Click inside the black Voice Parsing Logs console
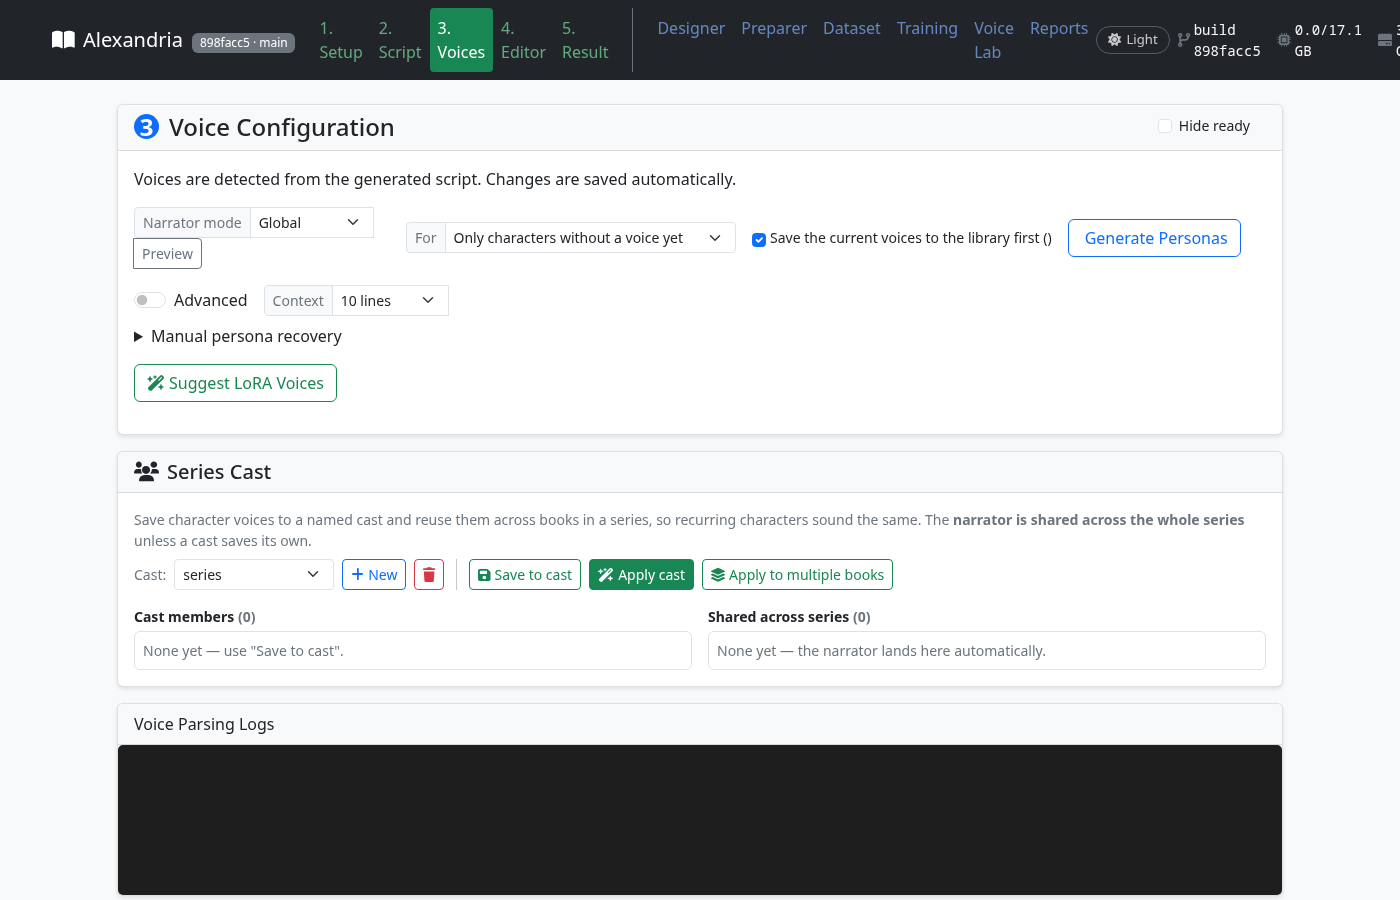1400x900 pixels. point(700,820)
